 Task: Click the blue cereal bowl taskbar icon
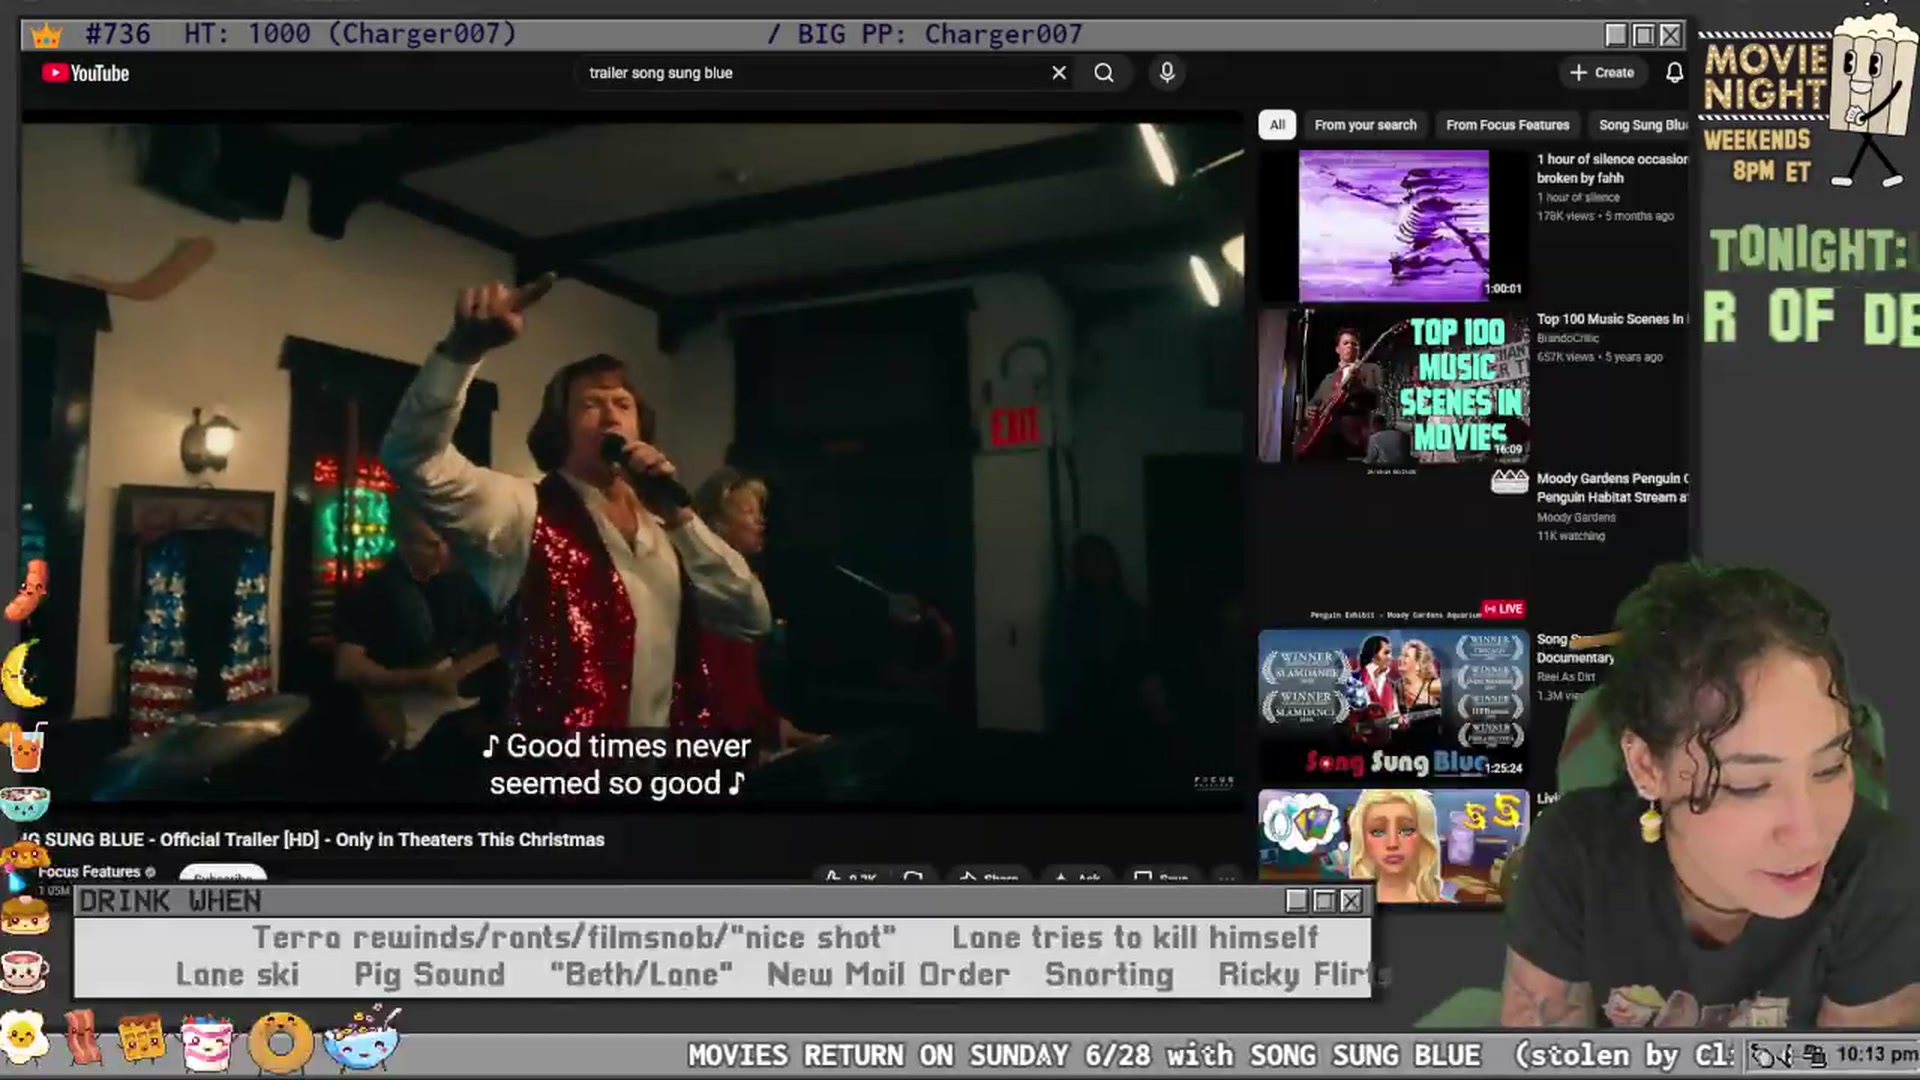click(360, 1040)
